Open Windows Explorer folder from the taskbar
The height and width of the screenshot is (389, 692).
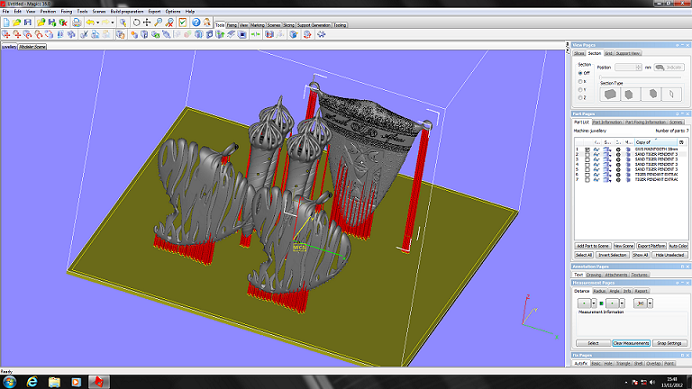[x=54, y=382]
